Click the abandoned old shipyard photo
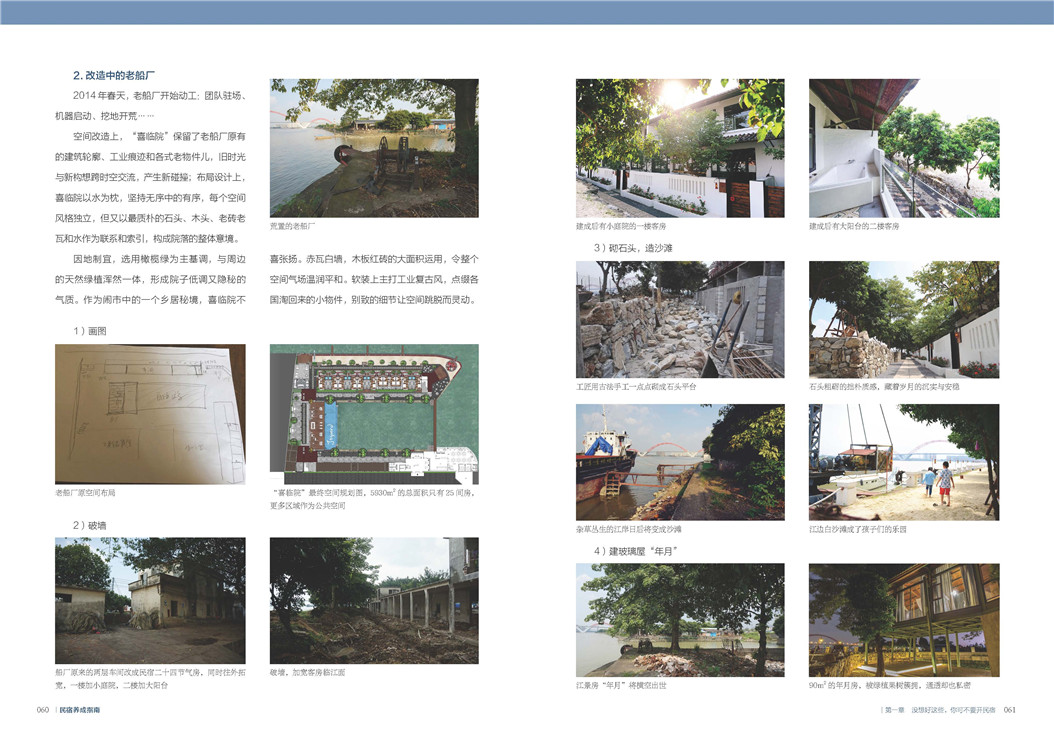The width and height of the screenshot is (1054, 750). coord(374,148)
